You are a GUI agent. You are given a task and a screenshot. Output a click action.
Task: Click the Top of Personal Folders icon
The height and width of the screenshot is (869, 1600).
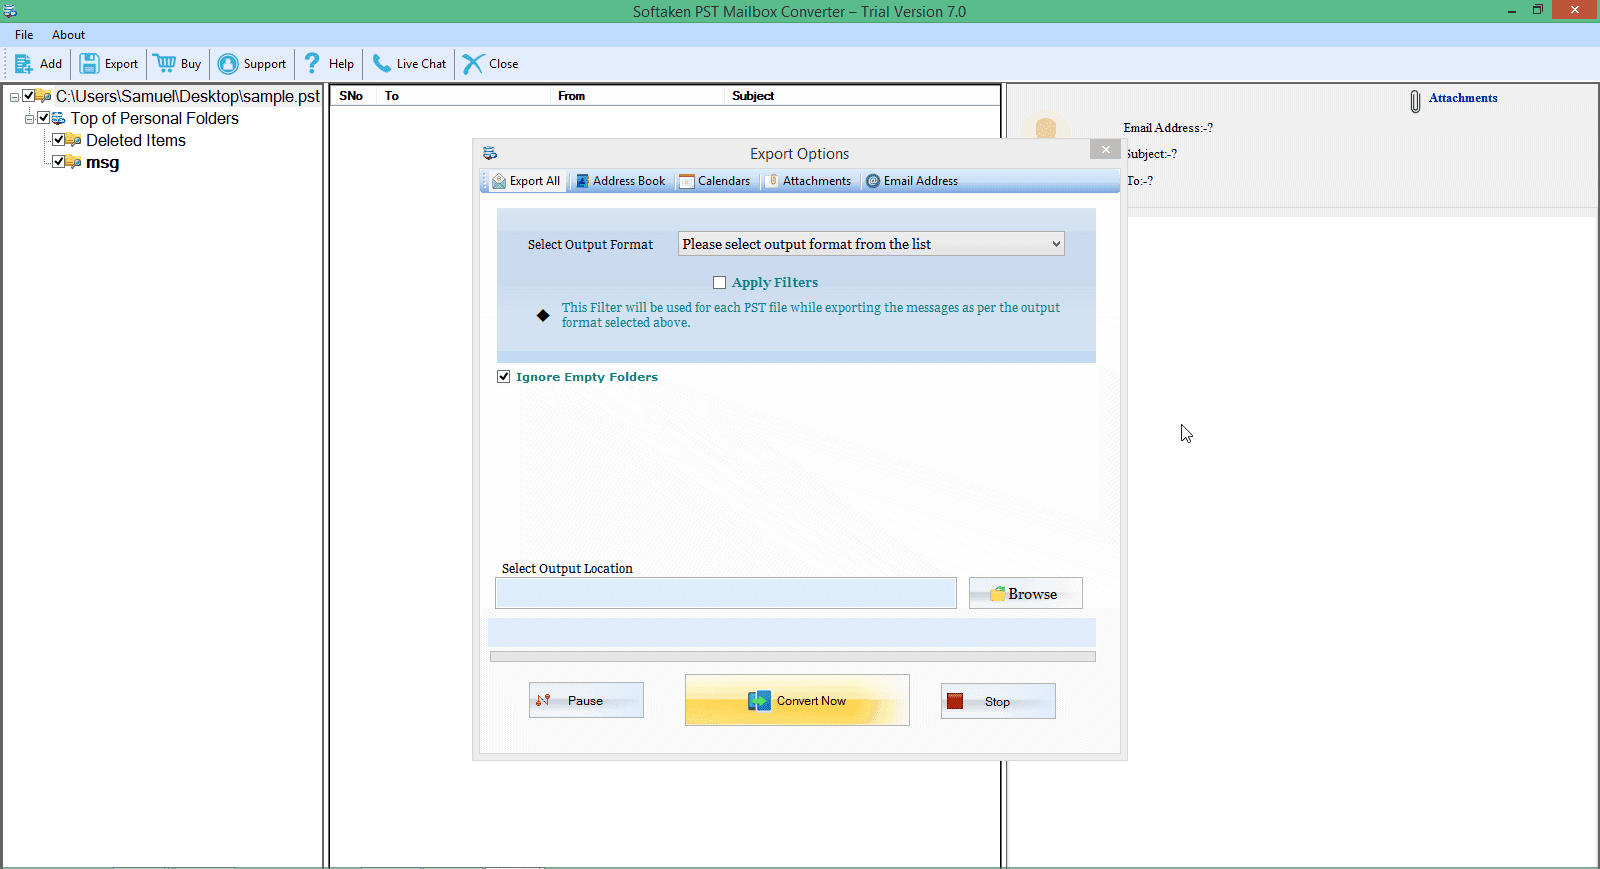[59, 118]
